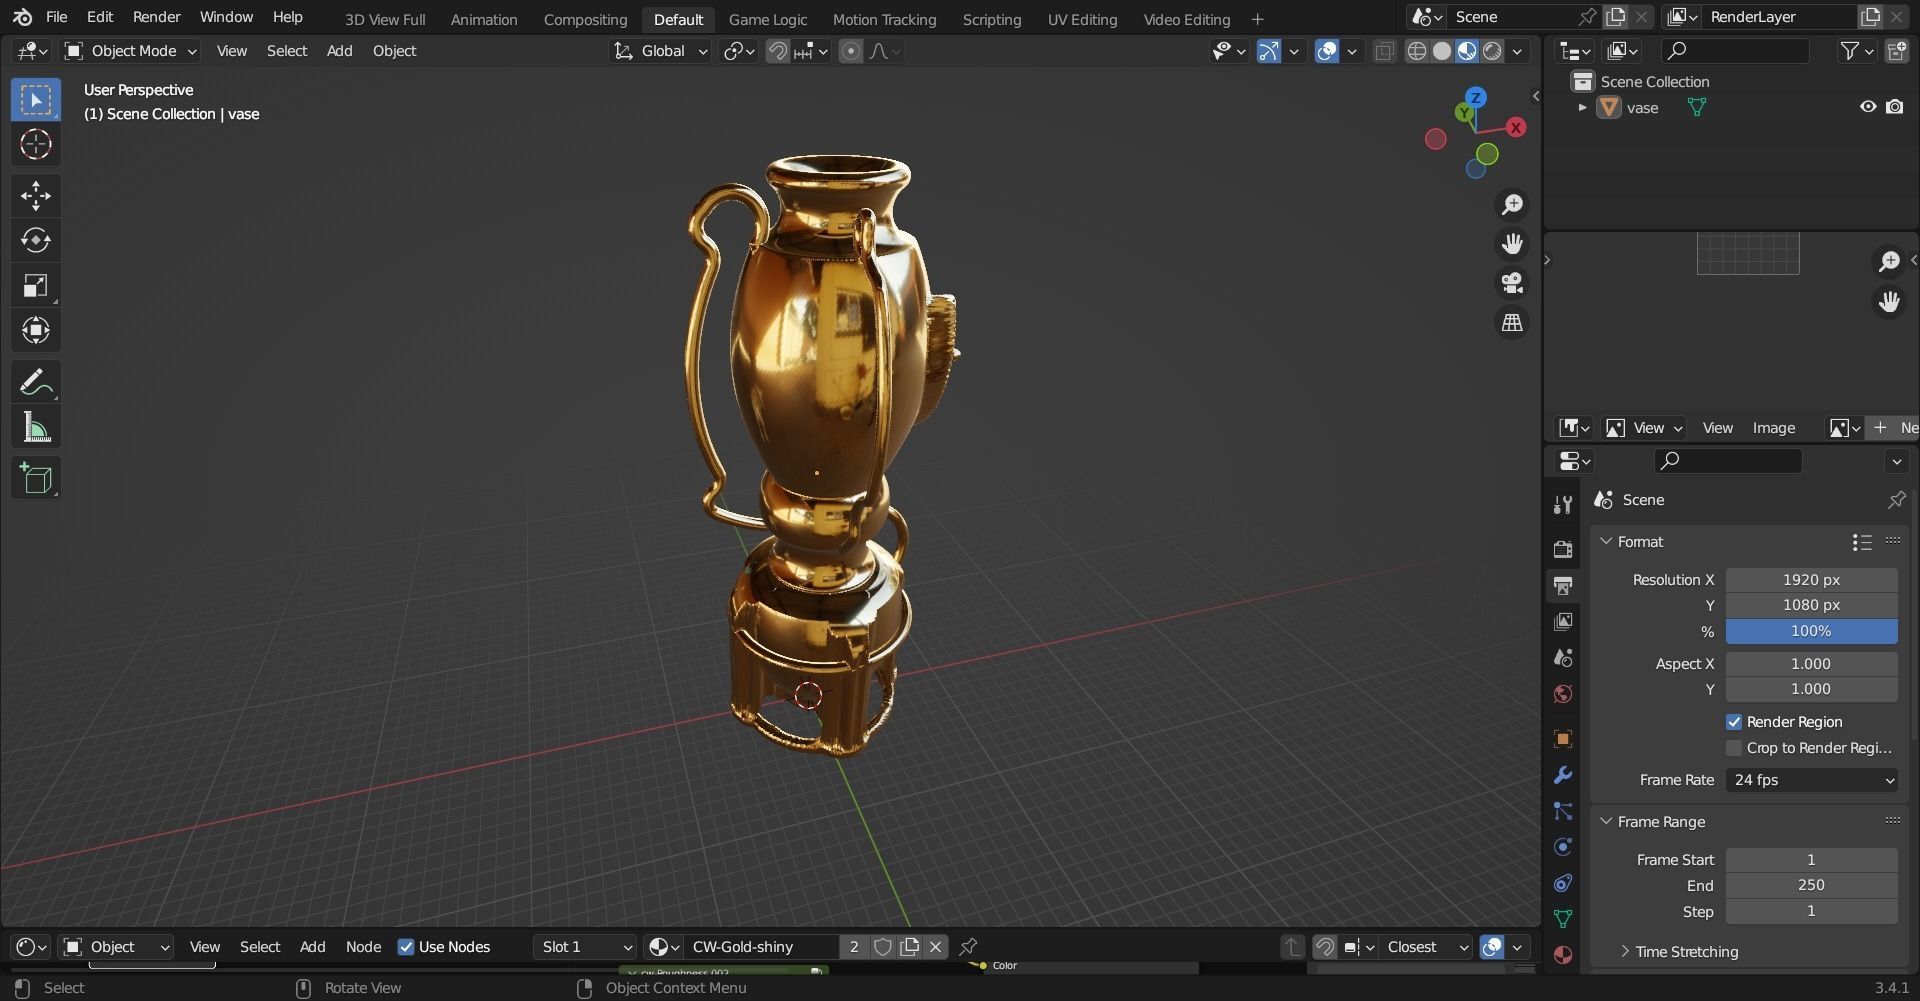
Task: Select the Transform tool
Action: coord(36,331)
